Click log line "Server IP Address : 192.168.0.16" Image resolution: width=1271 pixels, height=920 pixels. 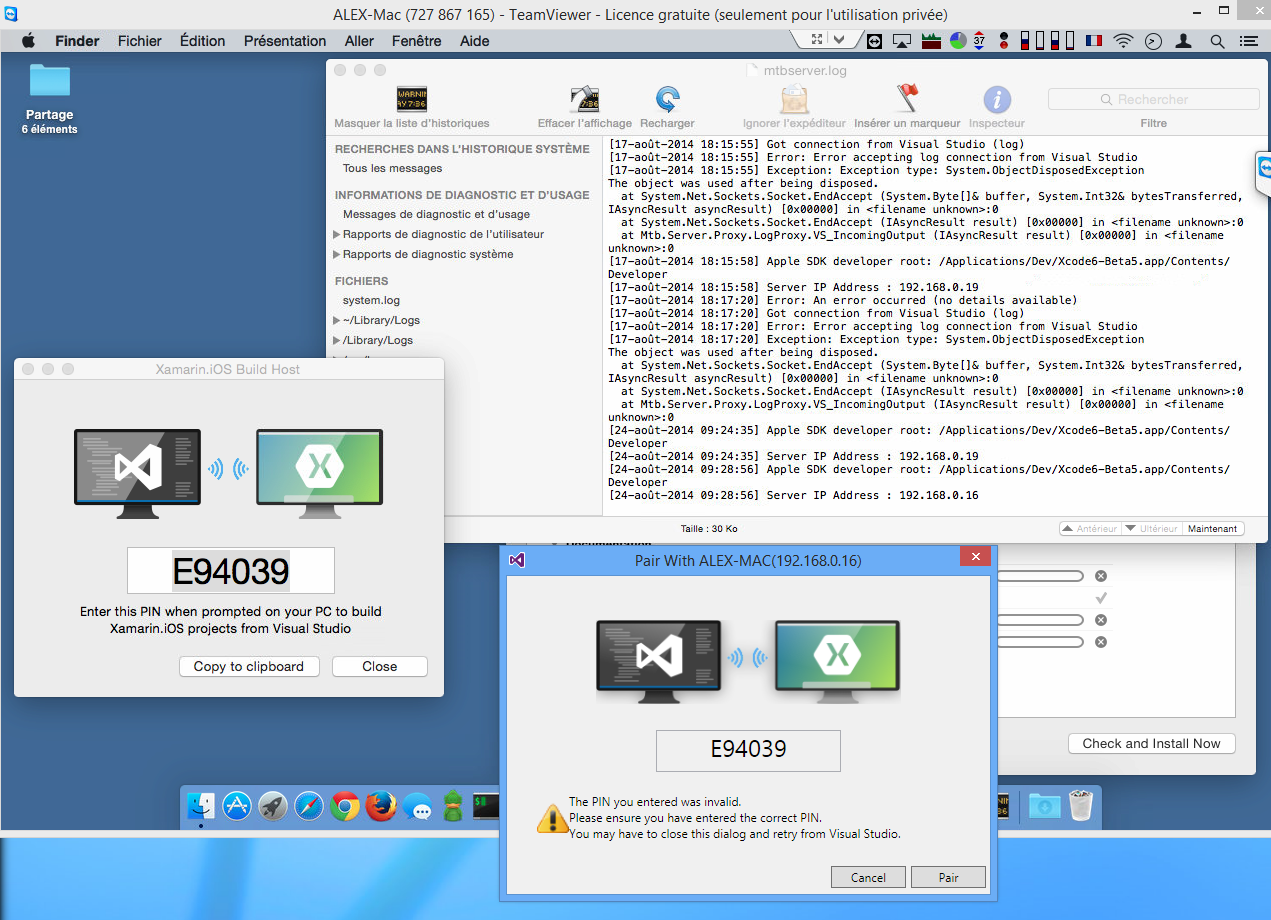pyautogui.click(x=793, y=495)
